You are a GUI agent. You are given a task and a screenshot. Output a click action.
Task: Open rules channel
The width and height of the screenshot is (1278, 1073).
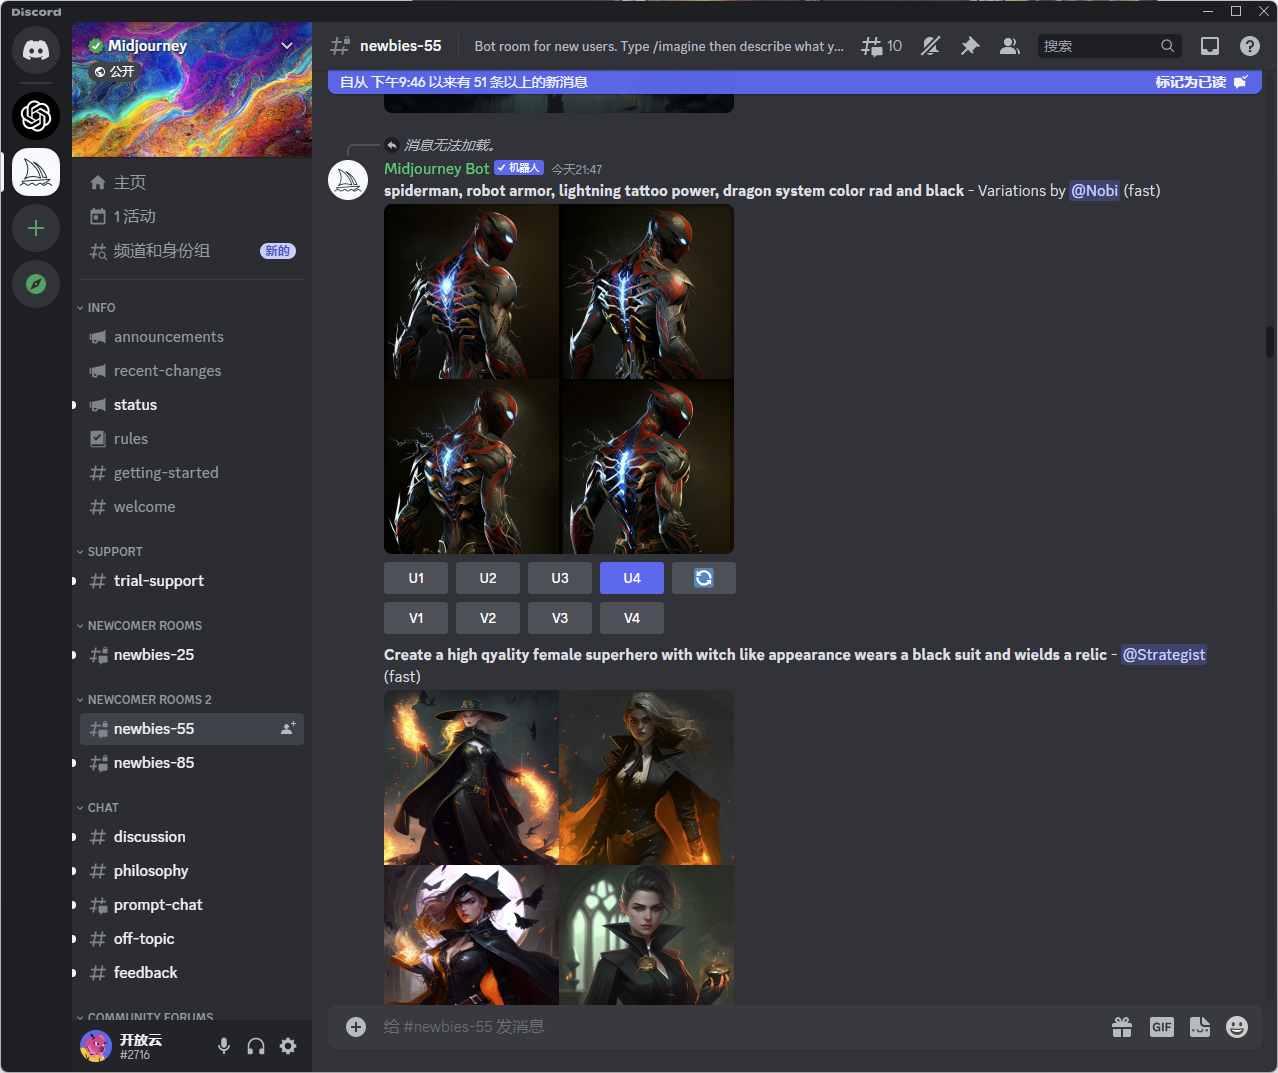(192, 439)
